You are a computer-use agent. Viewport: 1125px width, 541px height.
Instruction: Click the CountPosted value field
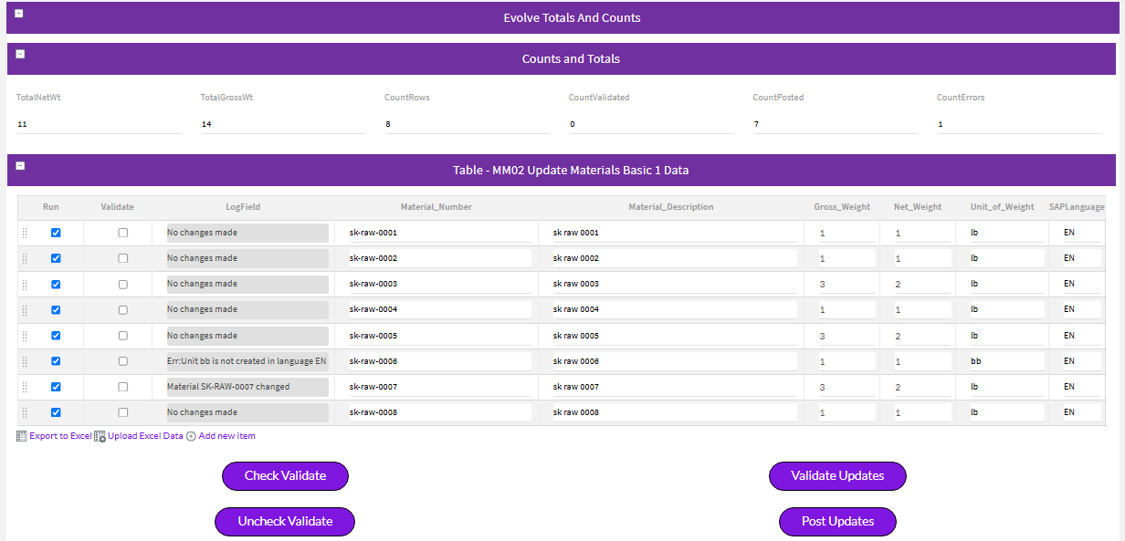tap(834, 125)
